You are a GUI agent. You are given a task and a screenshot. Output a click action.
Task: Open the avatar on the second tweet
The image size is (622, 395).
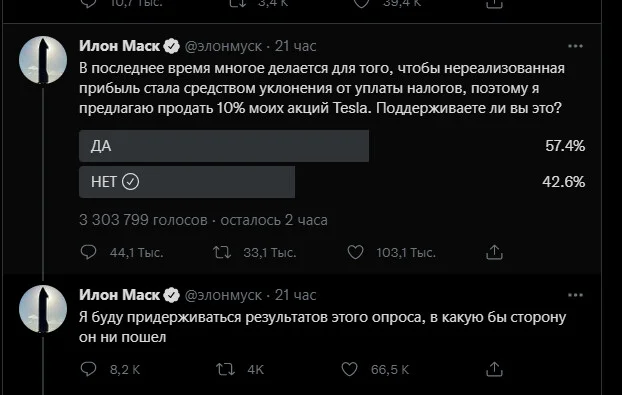[43, 309]
